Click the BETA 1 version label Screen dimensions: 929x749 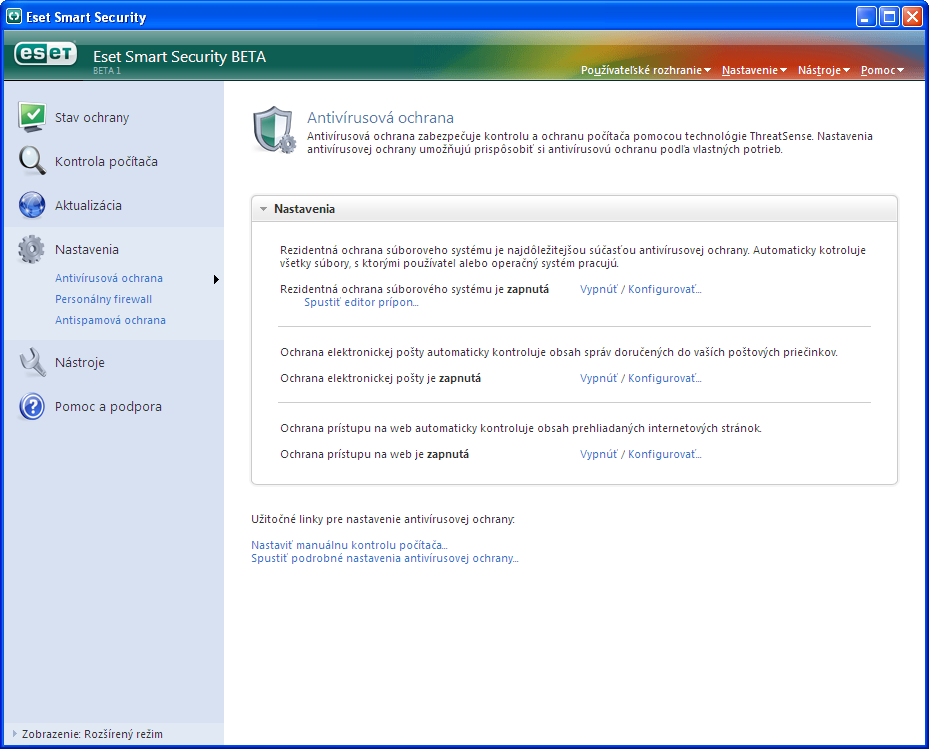pos(107,71)
